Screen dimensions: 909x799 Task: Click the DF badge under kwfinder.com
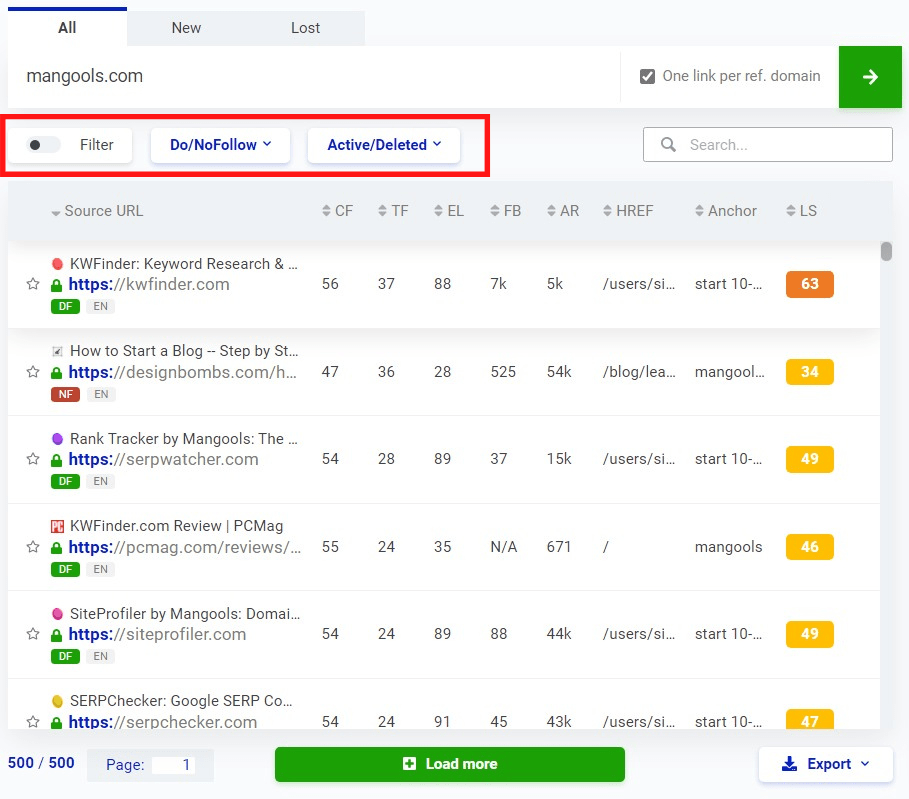pos(66,306)
